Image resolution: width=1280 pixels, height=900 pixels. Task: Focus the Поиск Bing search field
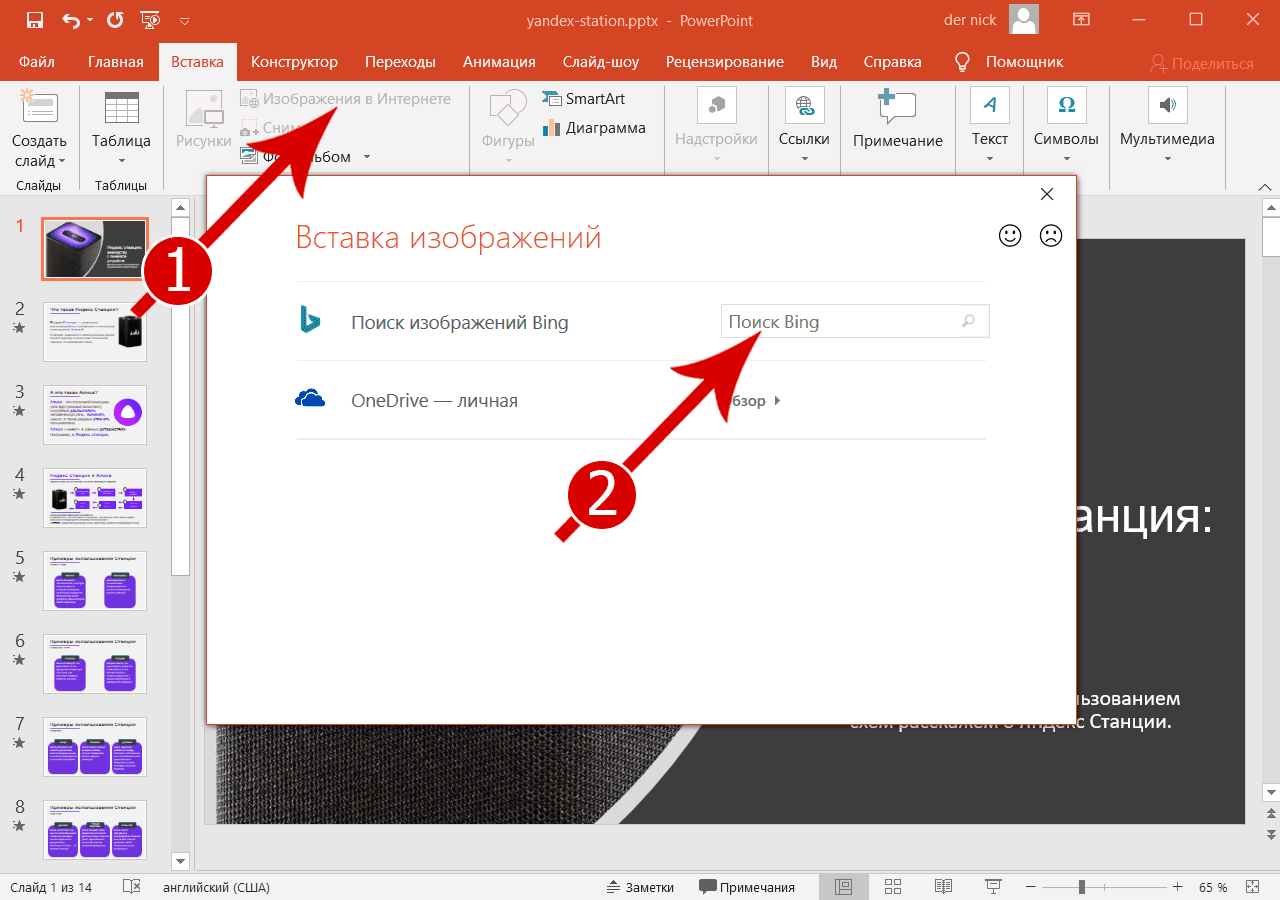point(855,322)
